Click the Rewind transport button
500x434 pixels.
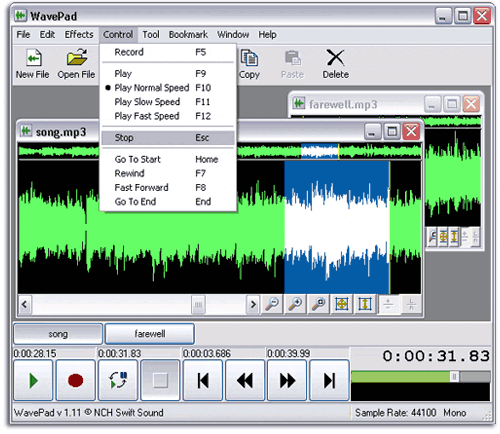tap(245, 380)
